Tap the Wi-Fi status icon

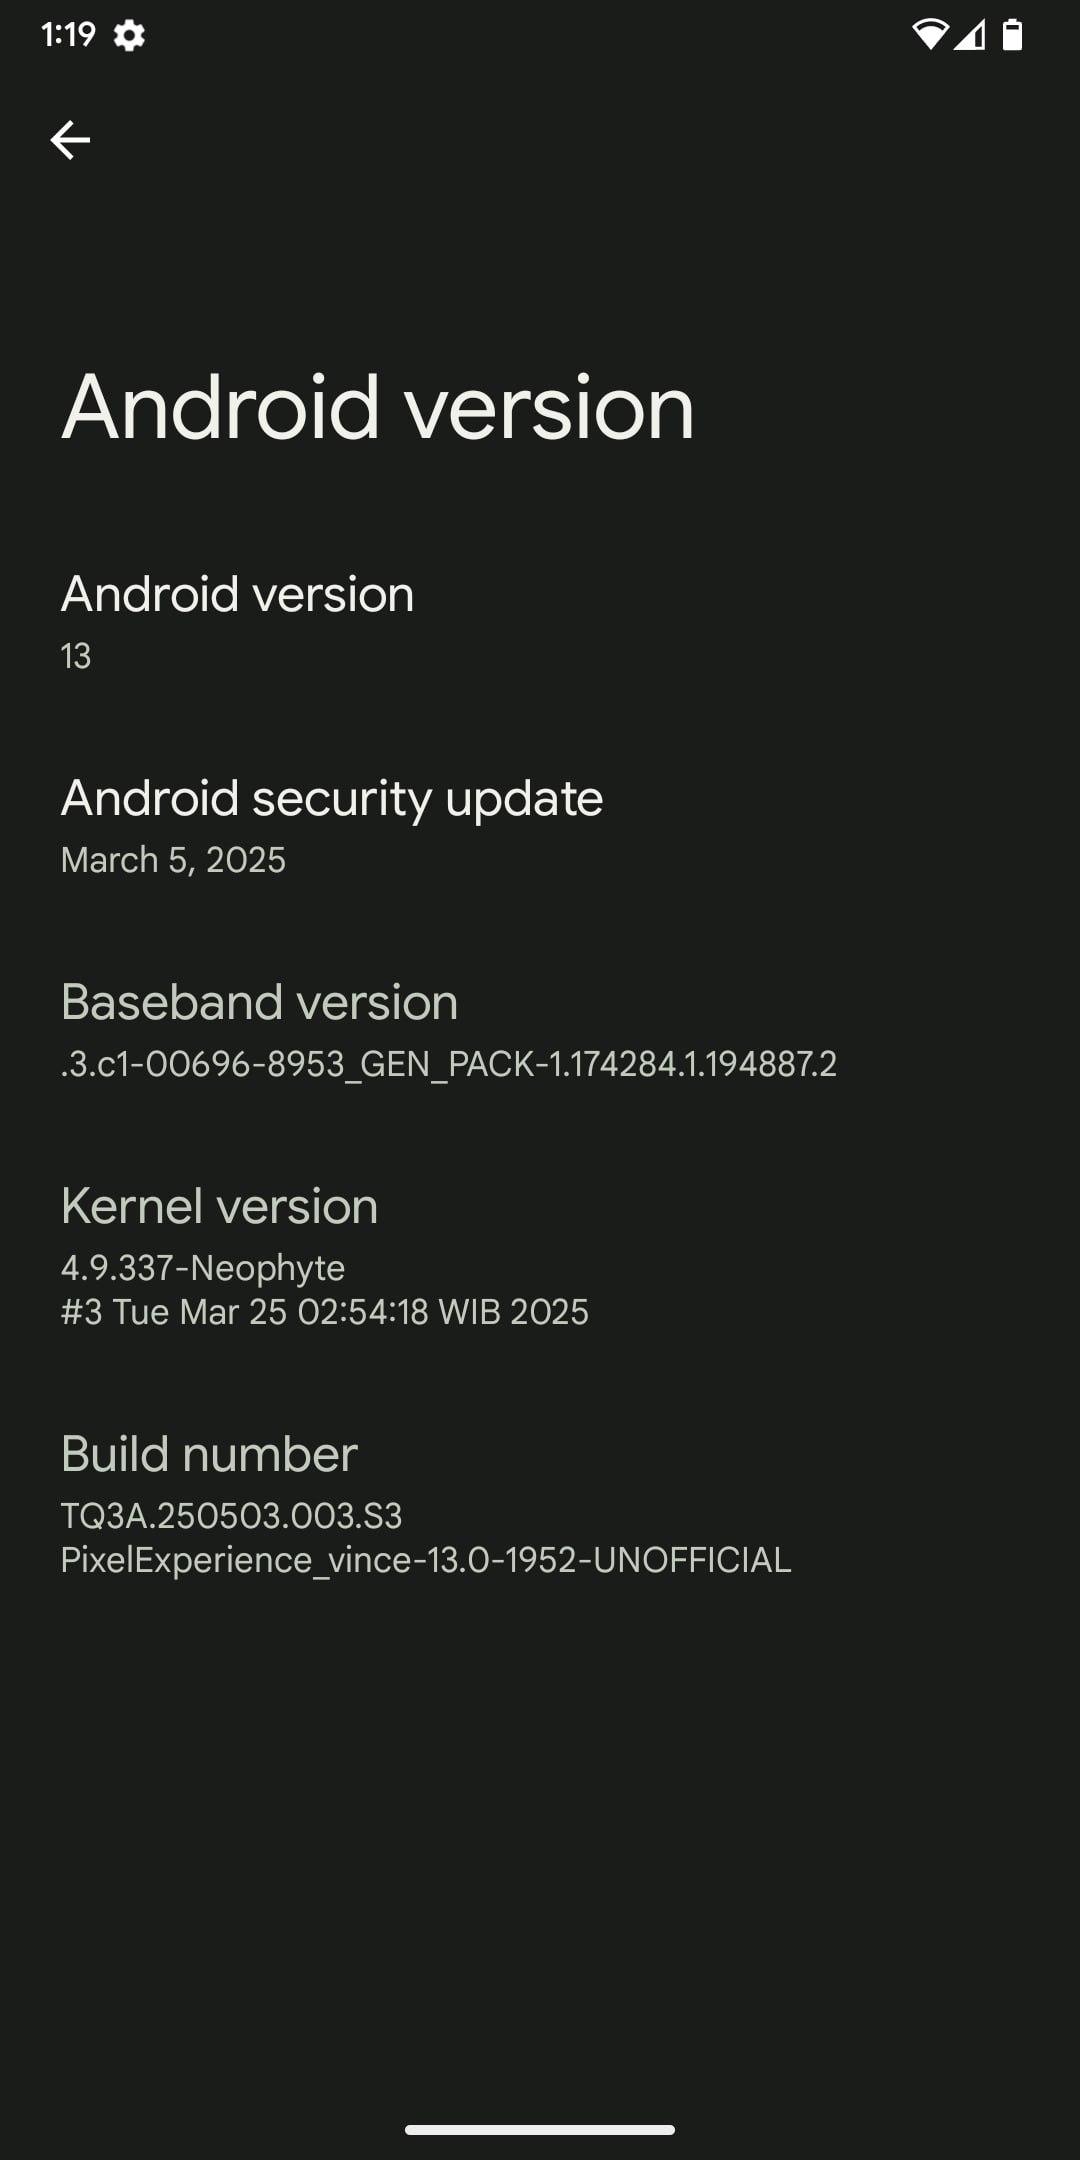[930, 35]
